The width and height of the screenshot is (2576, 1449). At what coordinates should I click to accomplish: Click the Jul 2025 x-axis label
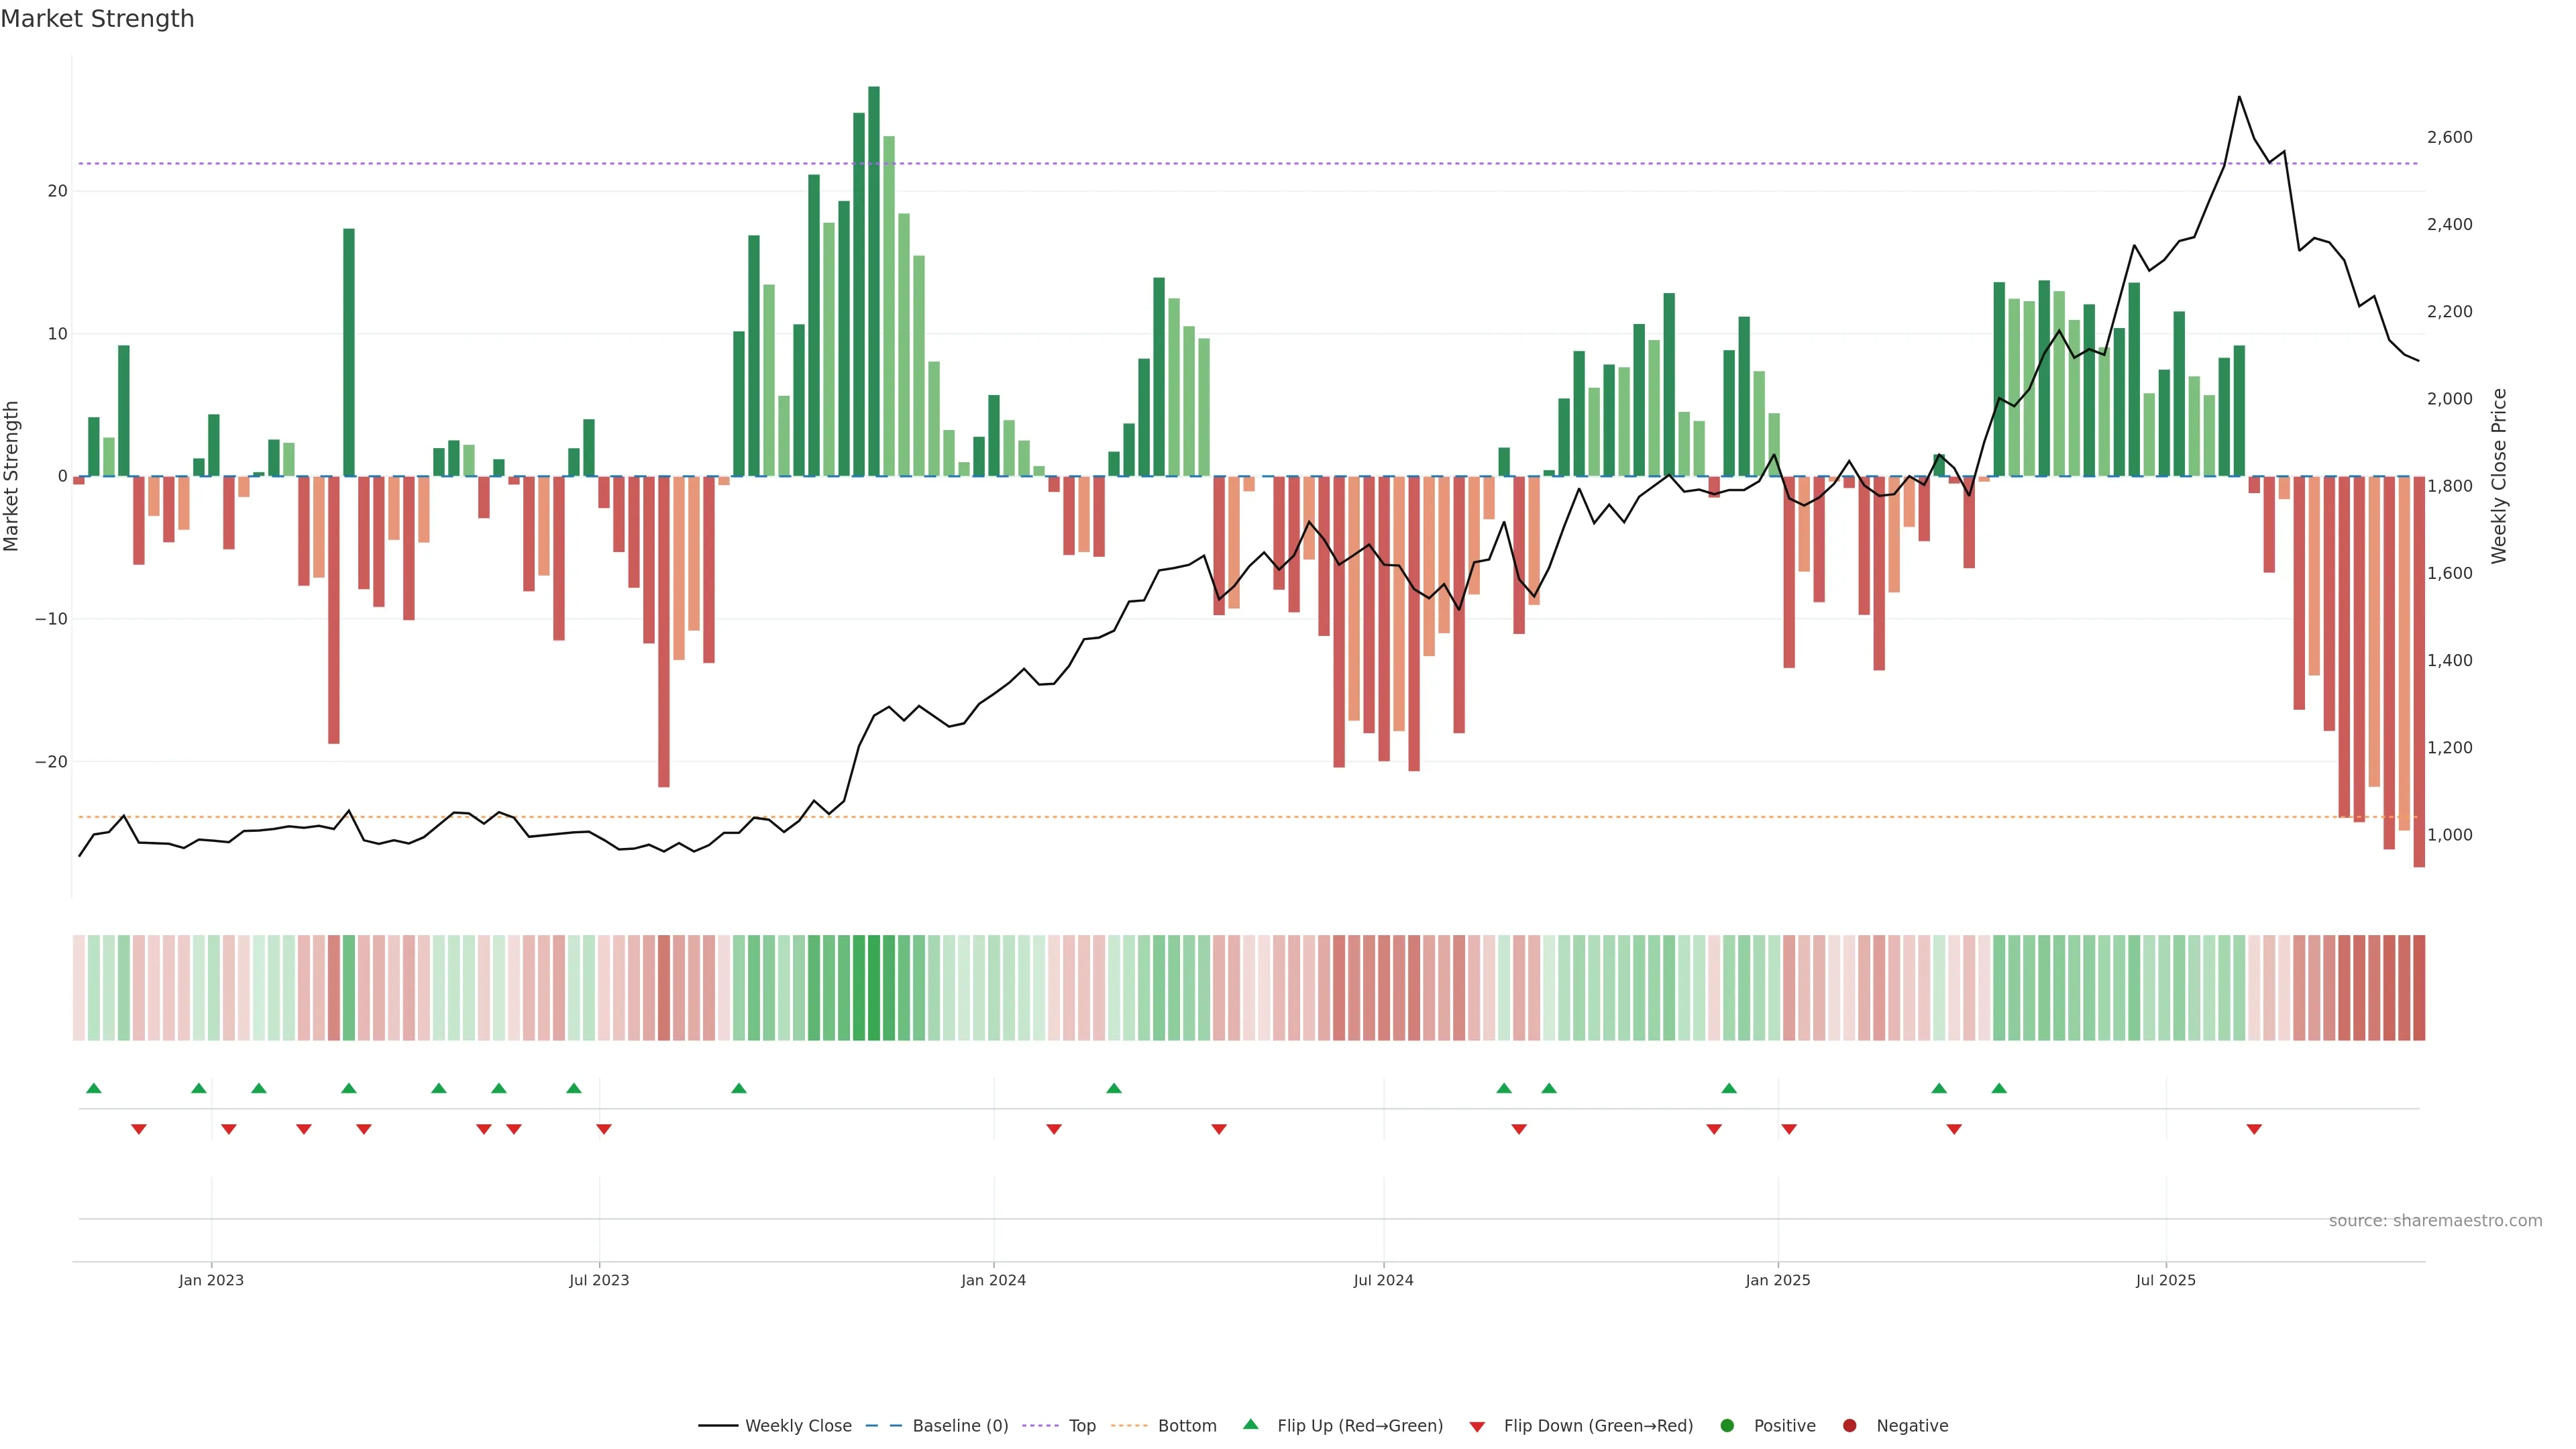[x=2165, y=1280]
